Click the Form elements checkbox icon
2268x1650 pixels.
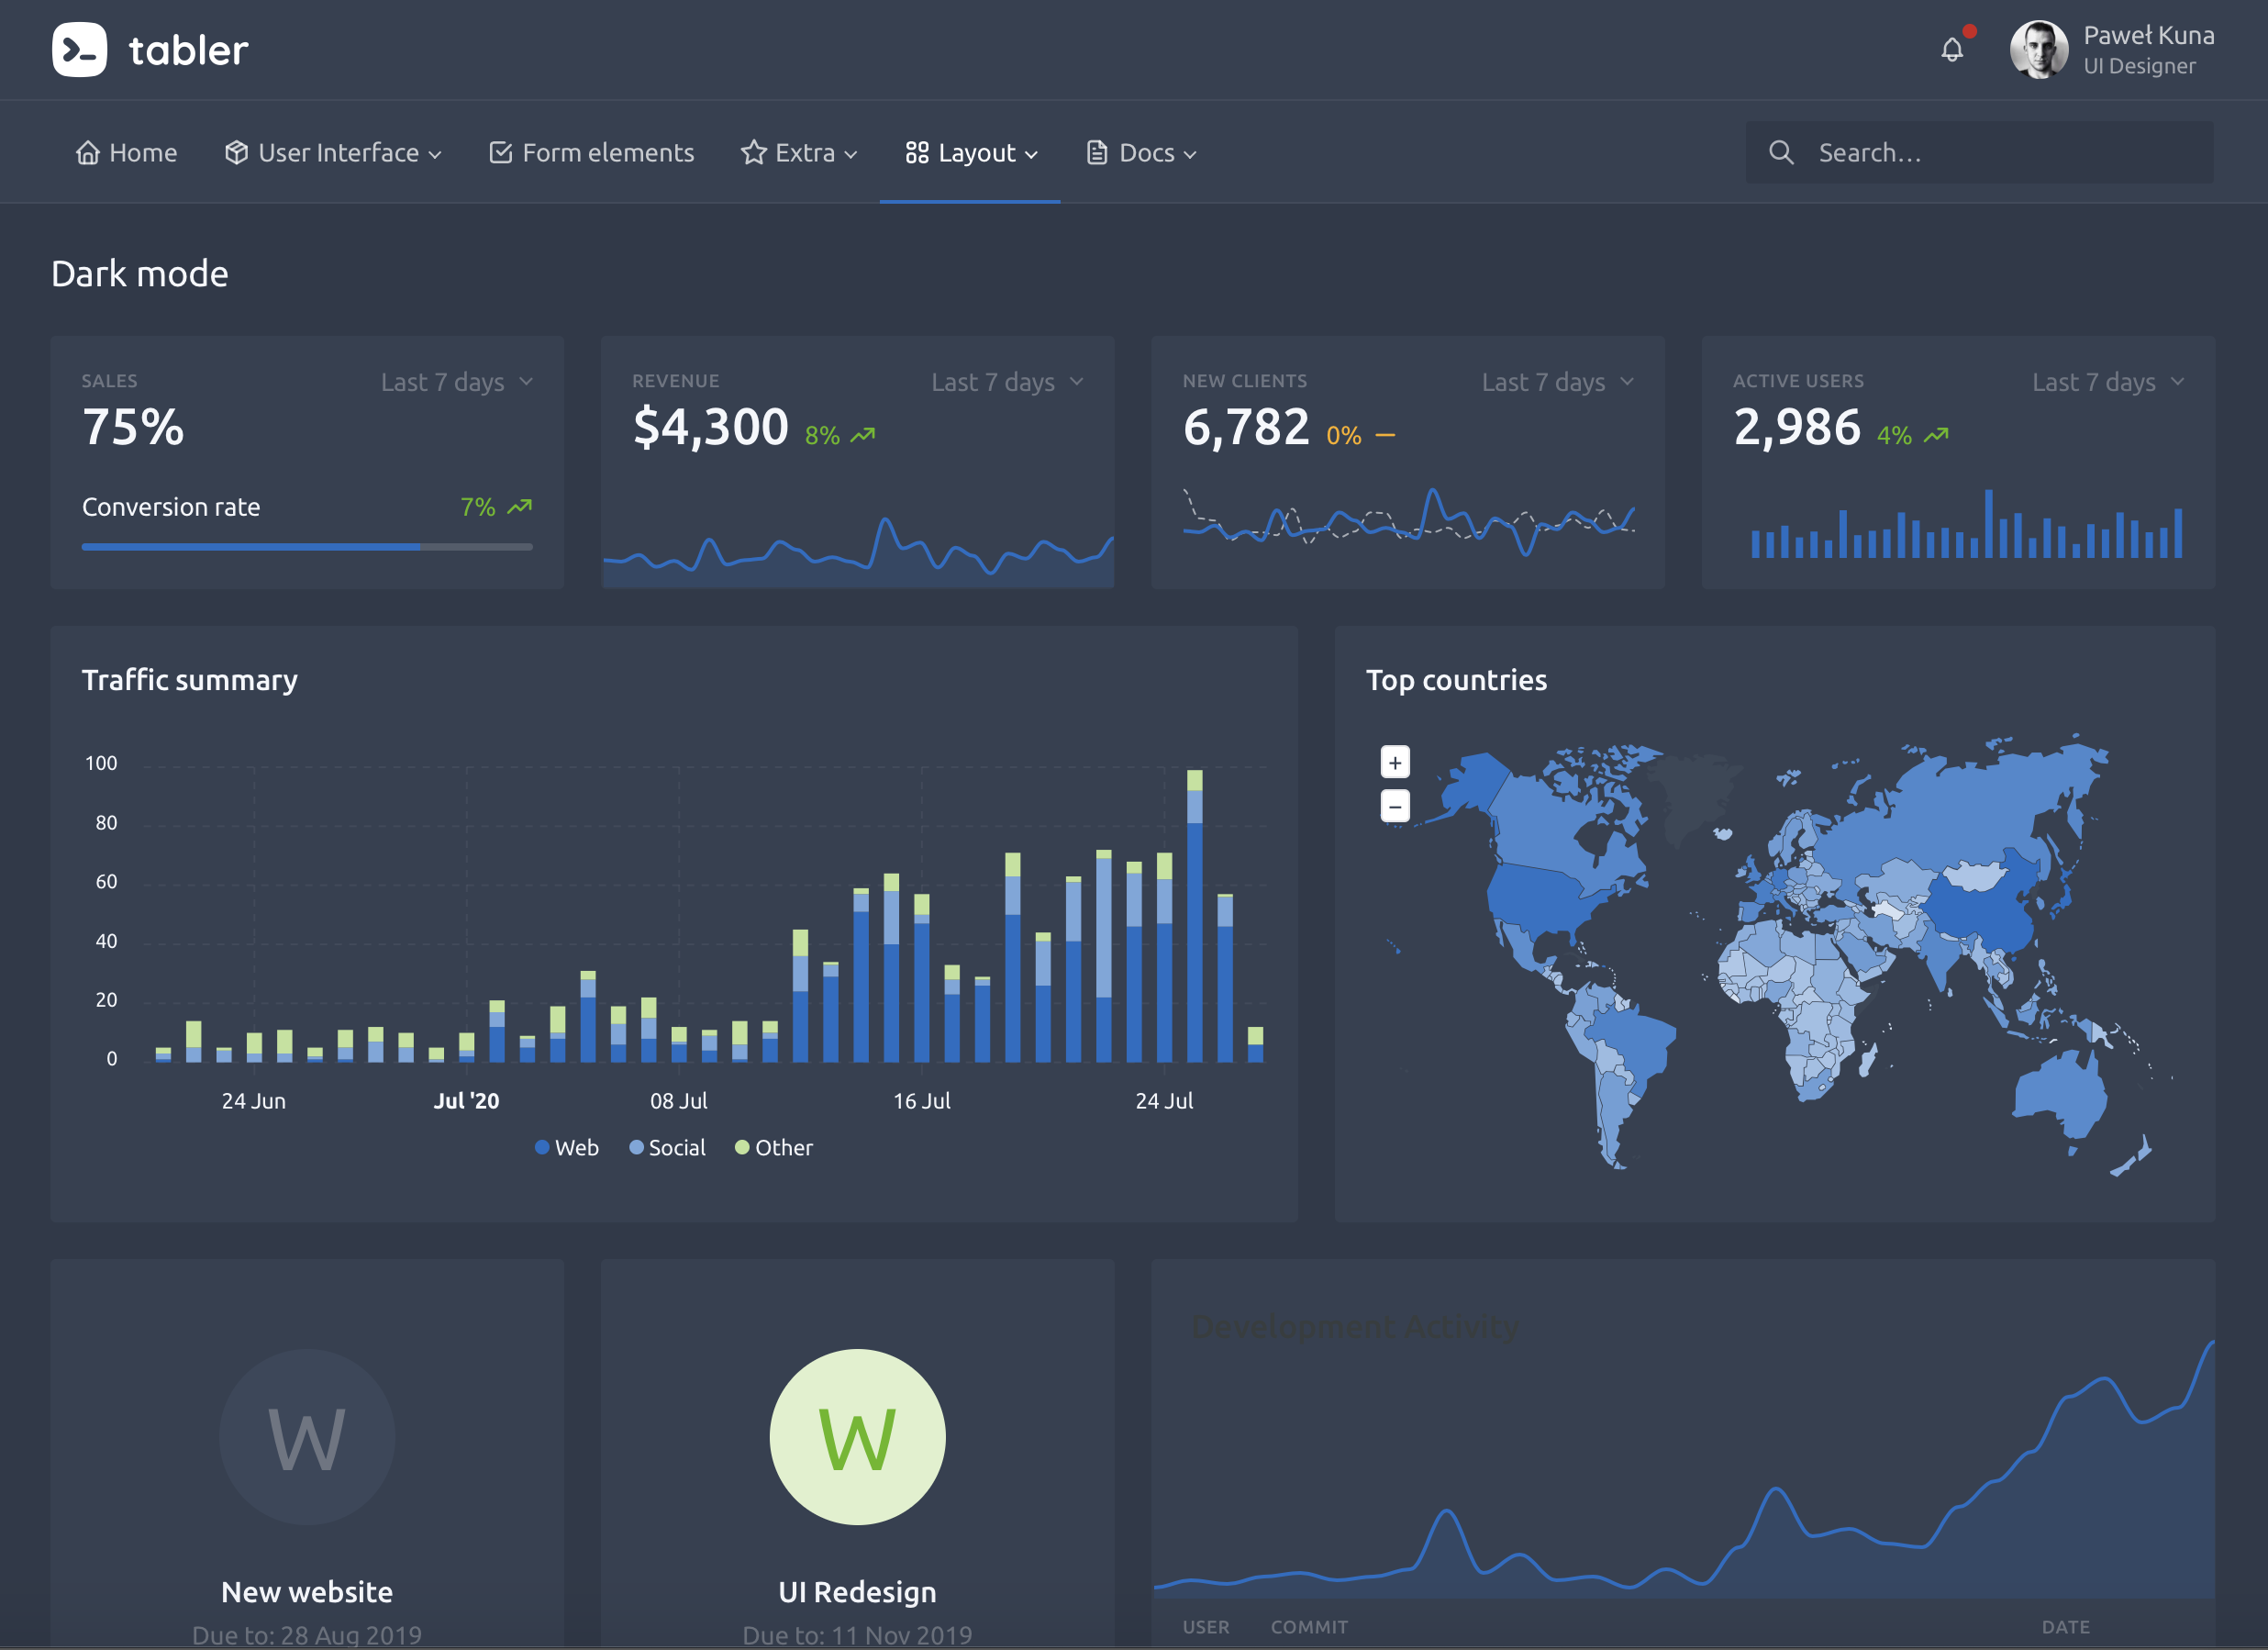498,151
